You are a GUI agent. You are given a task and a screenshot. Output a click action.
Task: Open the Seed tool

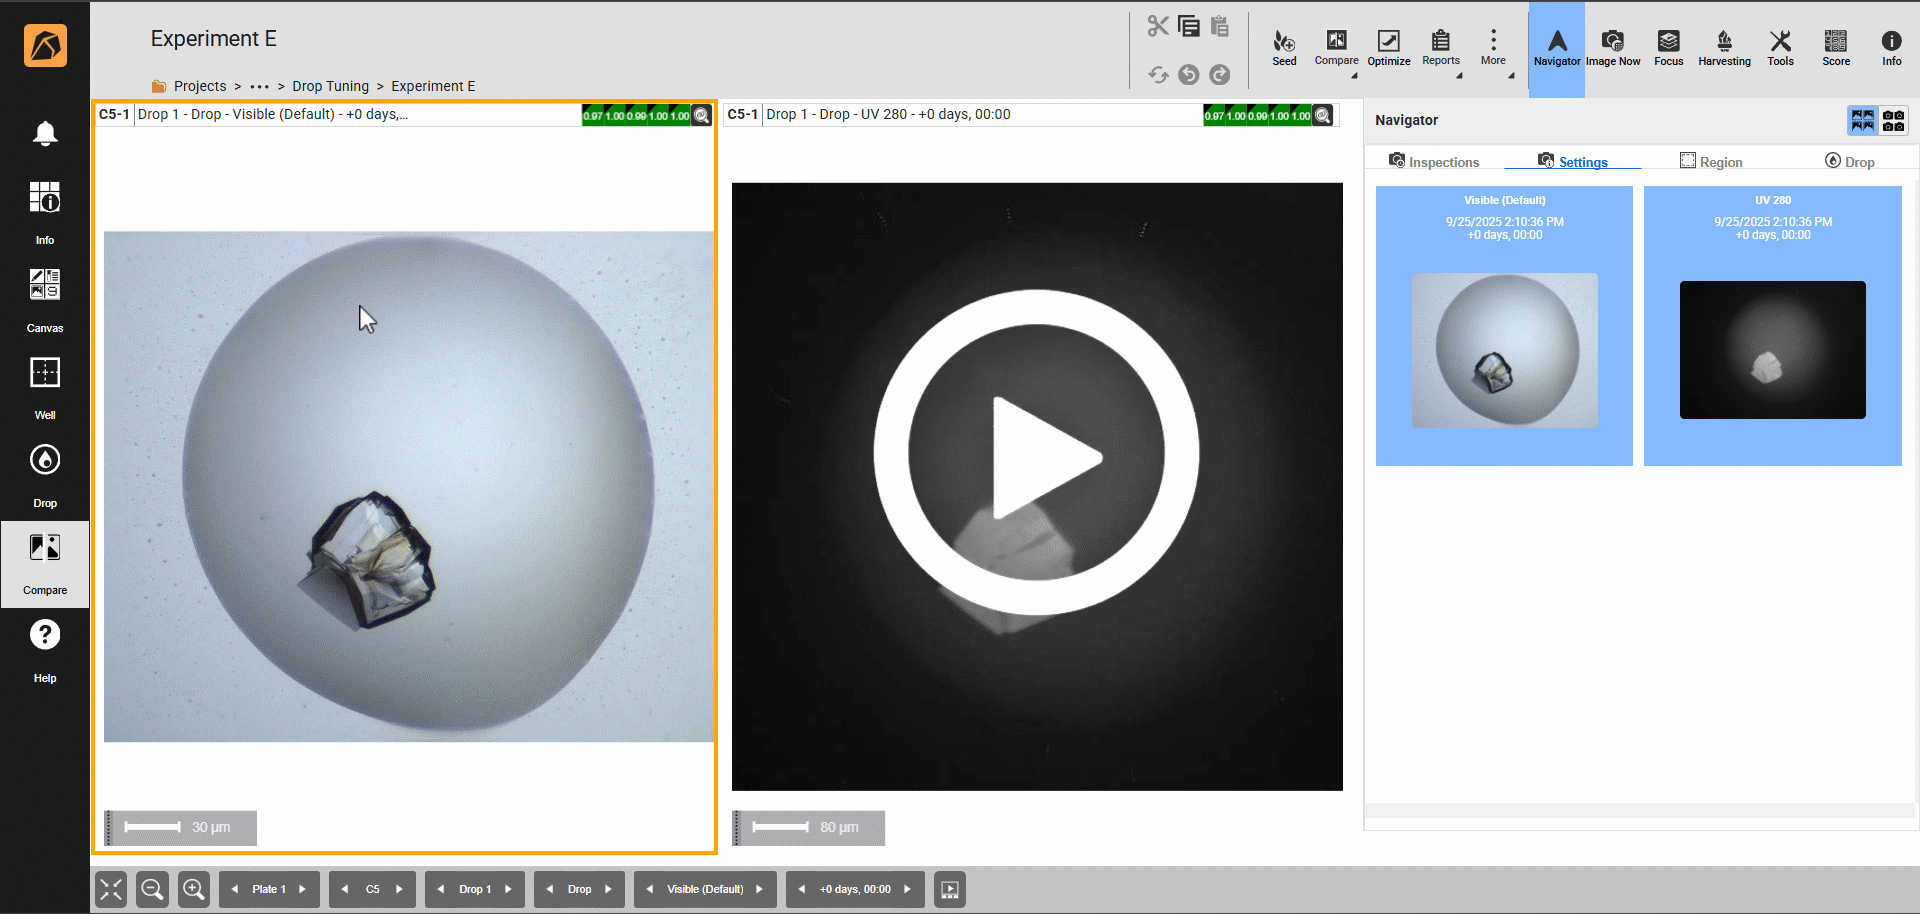(x=1284, y=47)
